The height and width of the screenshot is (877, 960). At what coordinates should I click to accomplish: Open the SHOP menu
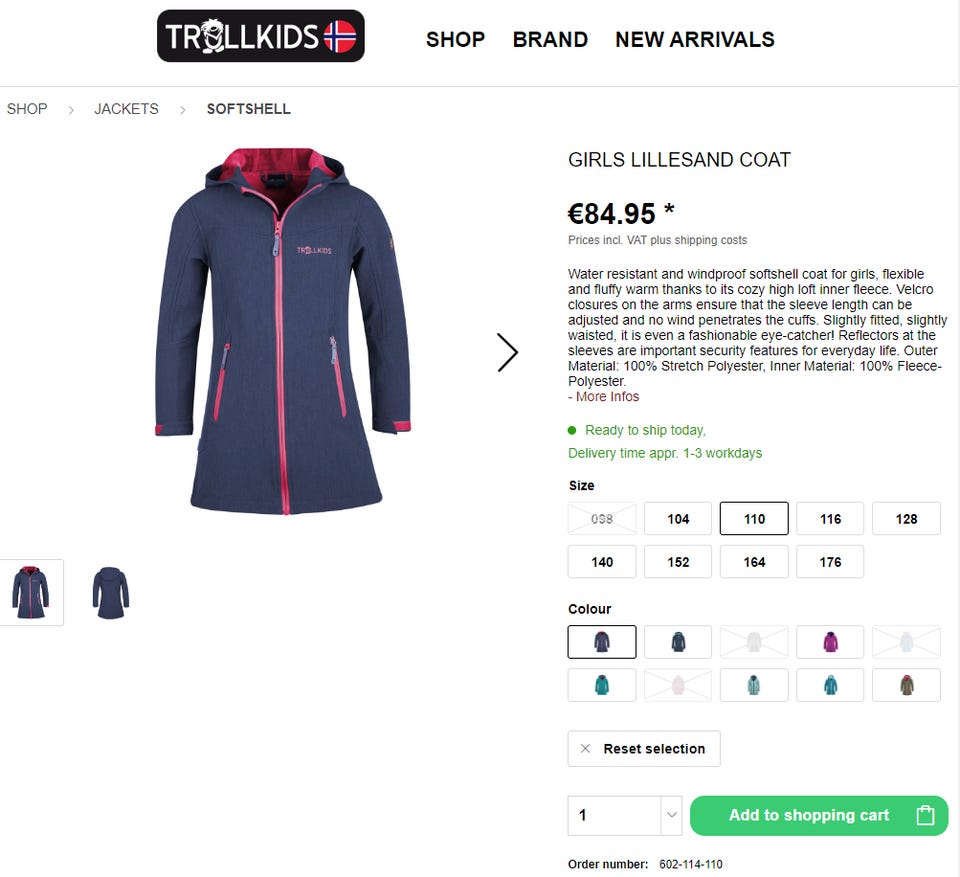coord(456,39)
